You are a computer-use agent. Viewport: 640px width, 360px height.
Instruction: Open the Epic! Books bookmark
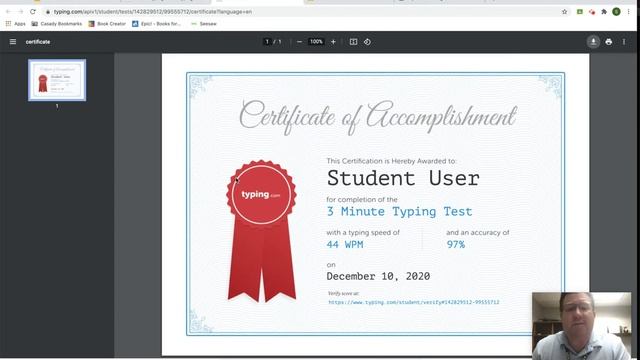click(x=156, y=24)
